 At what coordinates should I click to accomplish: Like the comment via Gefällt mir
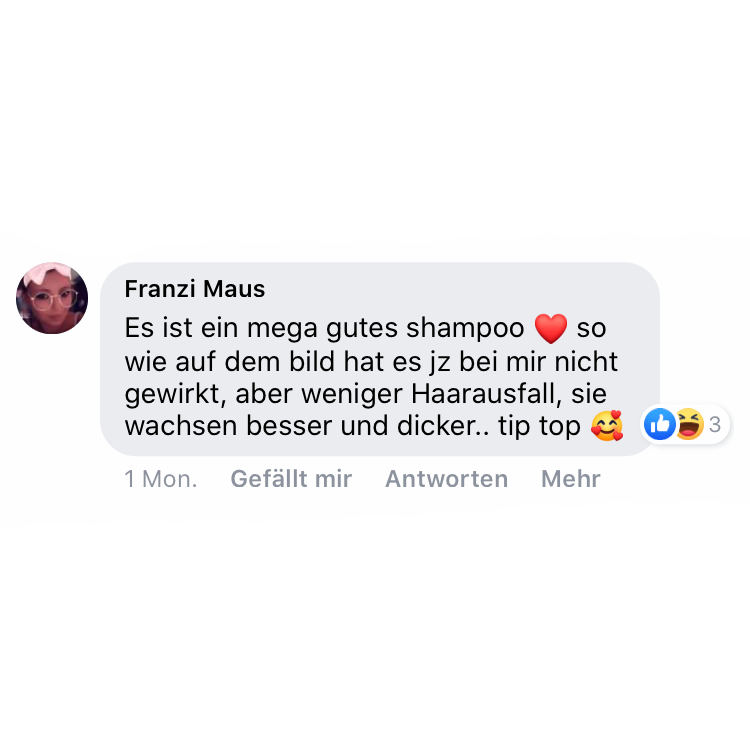(291, 479)
